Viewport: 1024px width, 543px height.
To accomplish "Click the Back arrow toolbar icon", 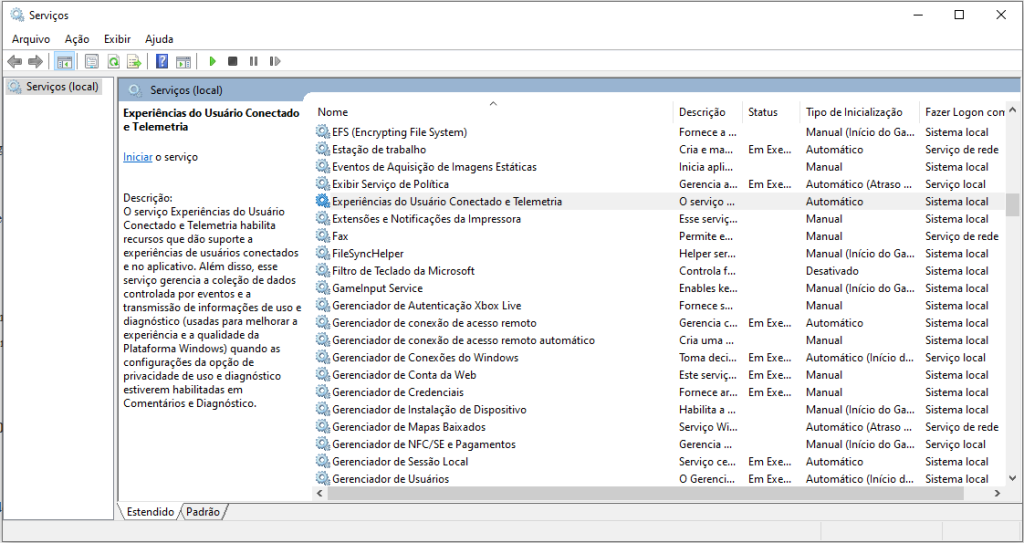I will pos(14,61).
